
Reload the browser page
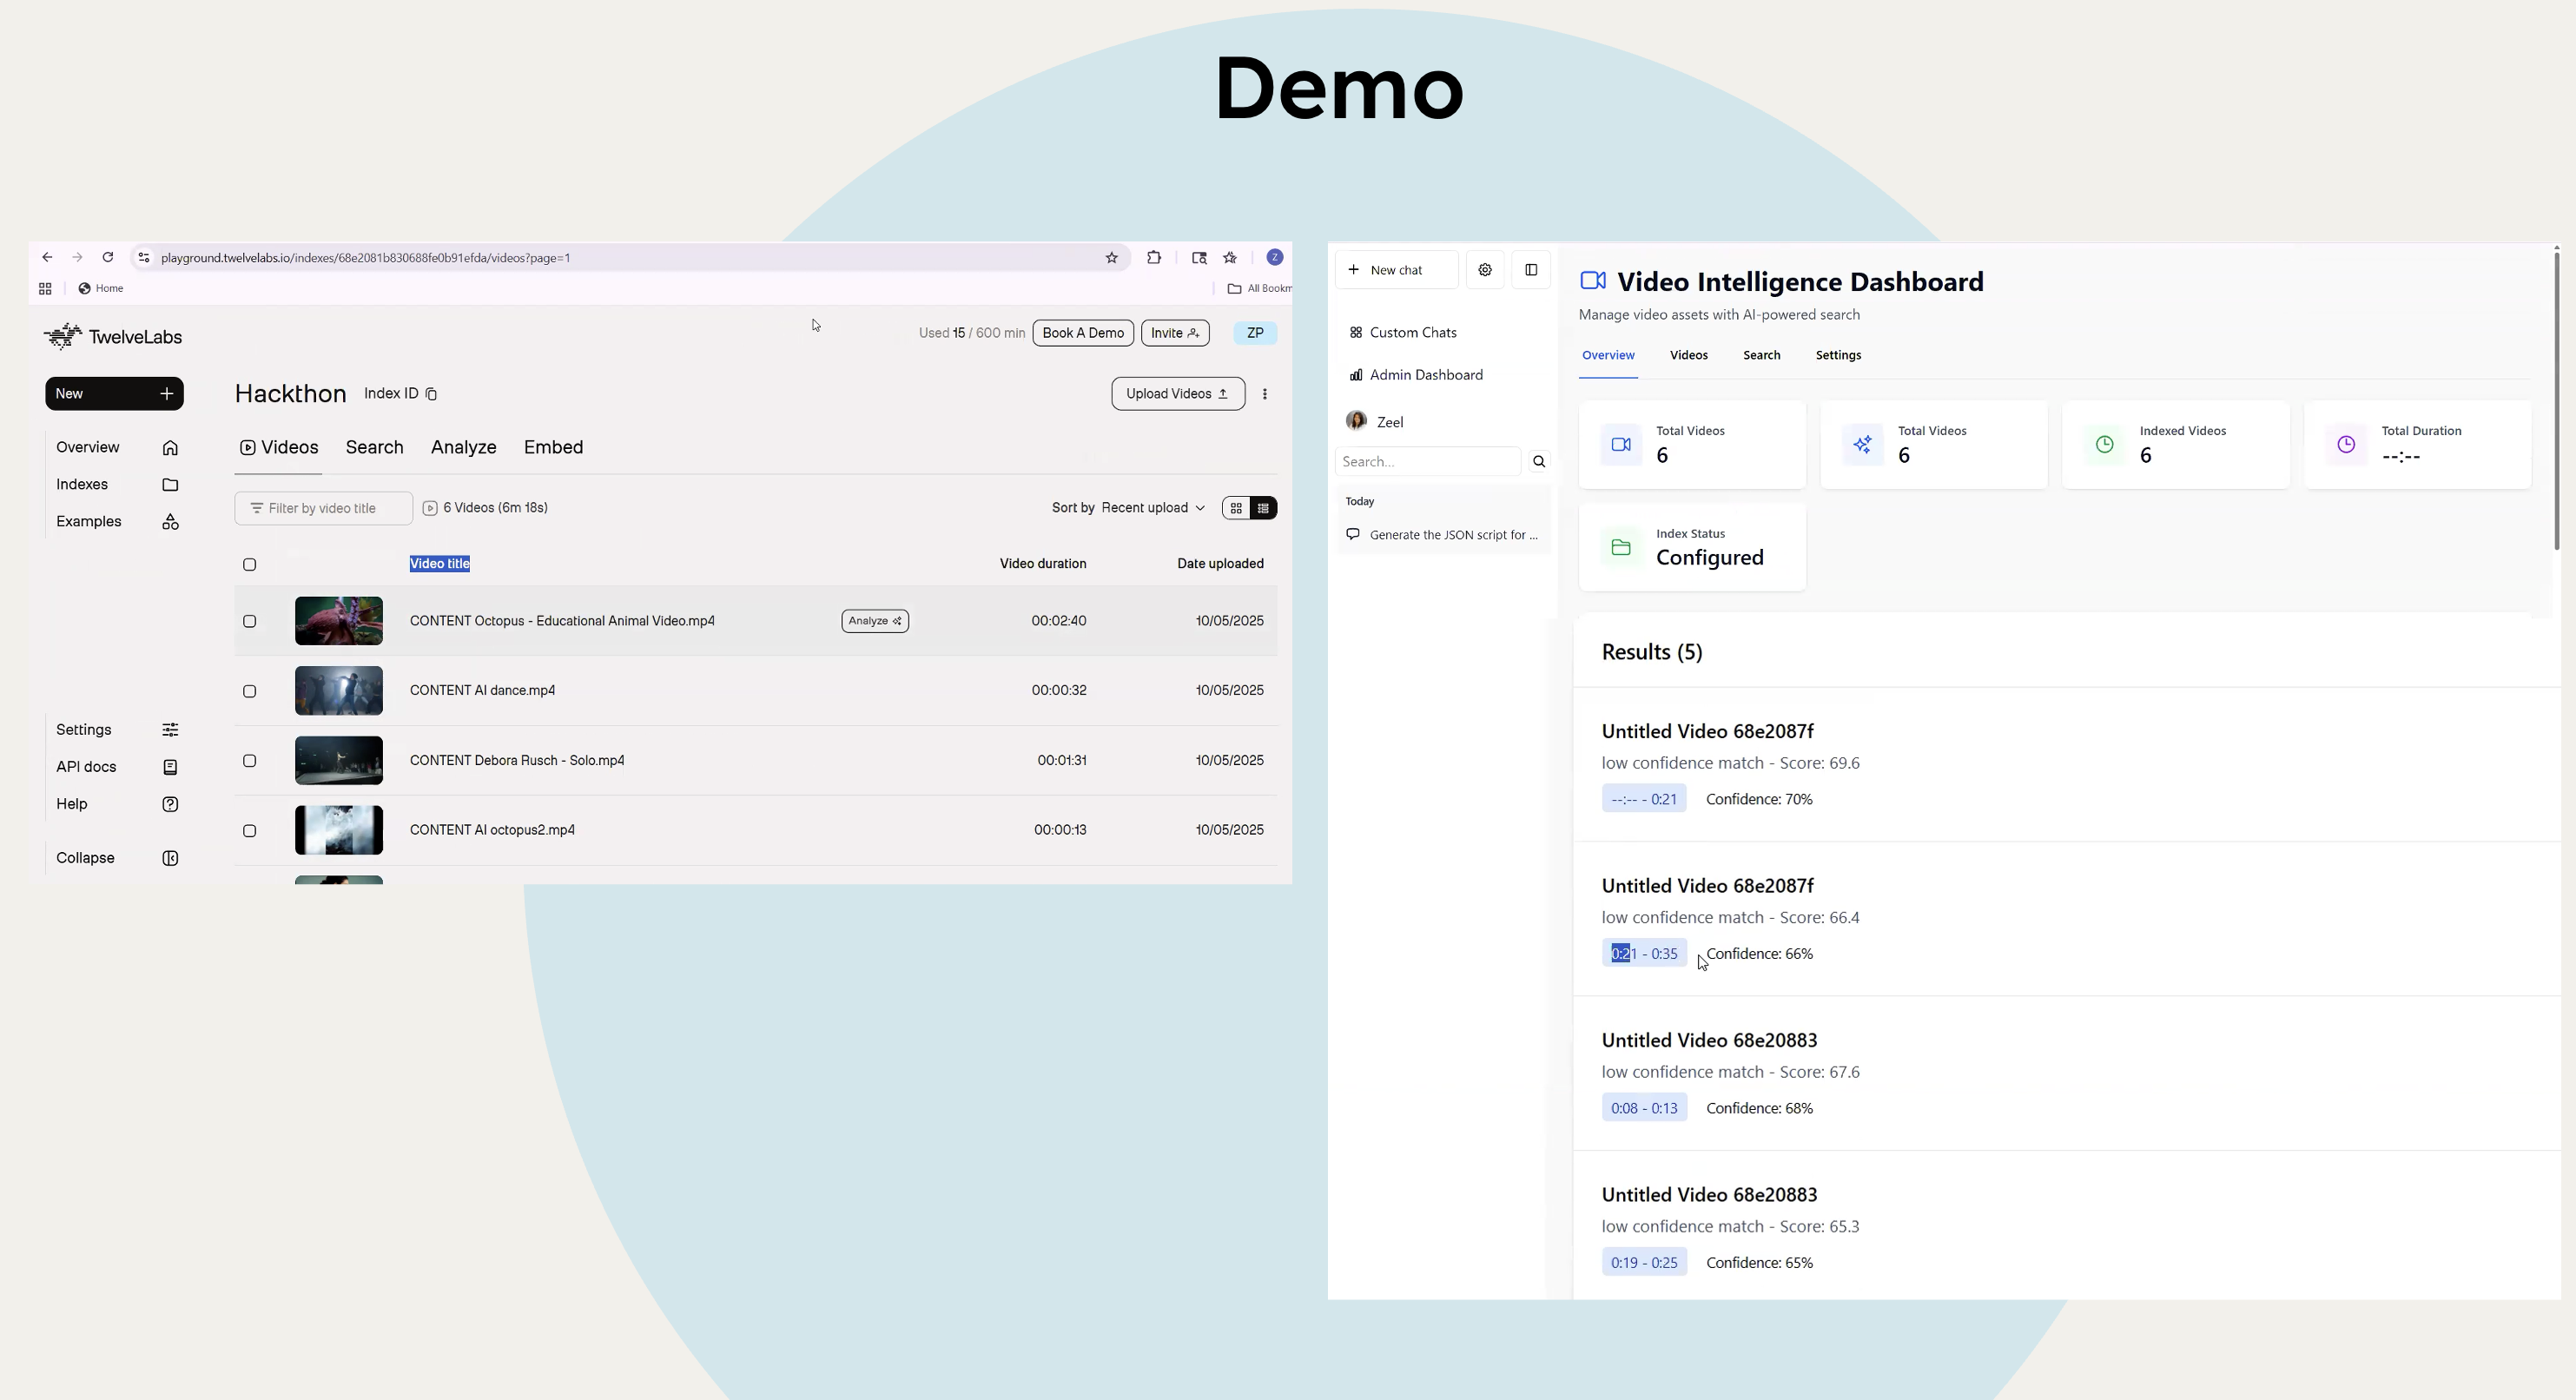click(x=108, y=258)
